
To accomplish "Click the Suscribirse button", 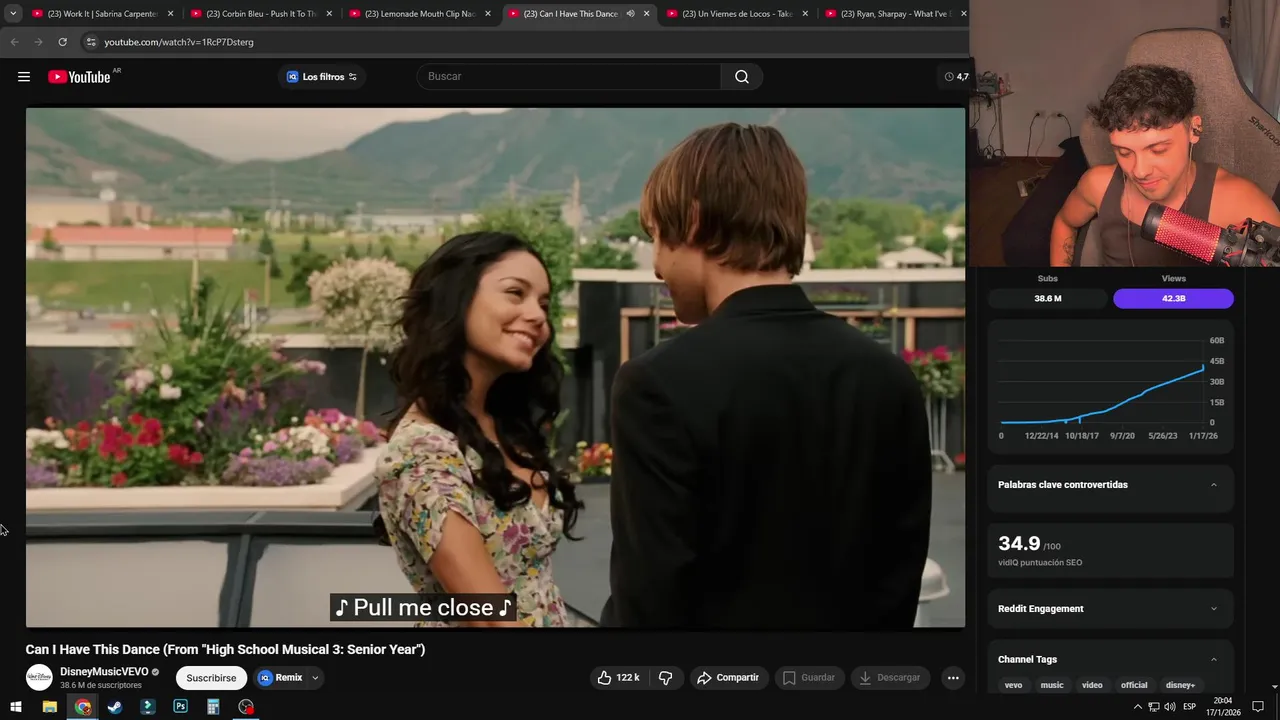I will tap(211, 678).
